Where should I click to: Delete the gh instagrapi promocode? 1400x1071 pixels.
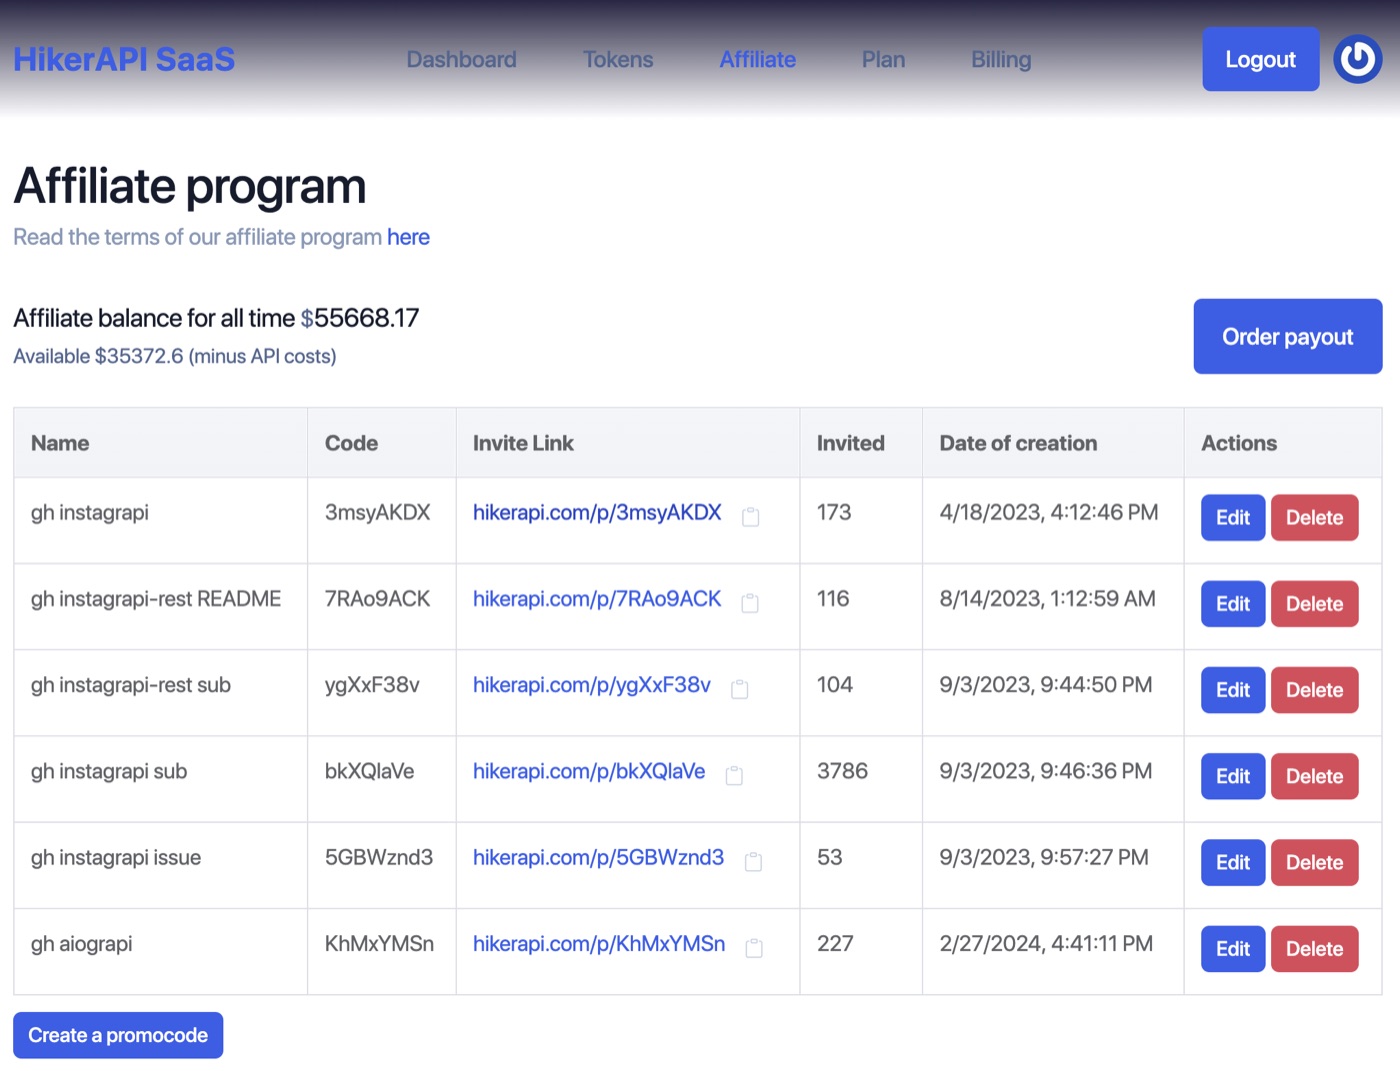coord(1315,517)
